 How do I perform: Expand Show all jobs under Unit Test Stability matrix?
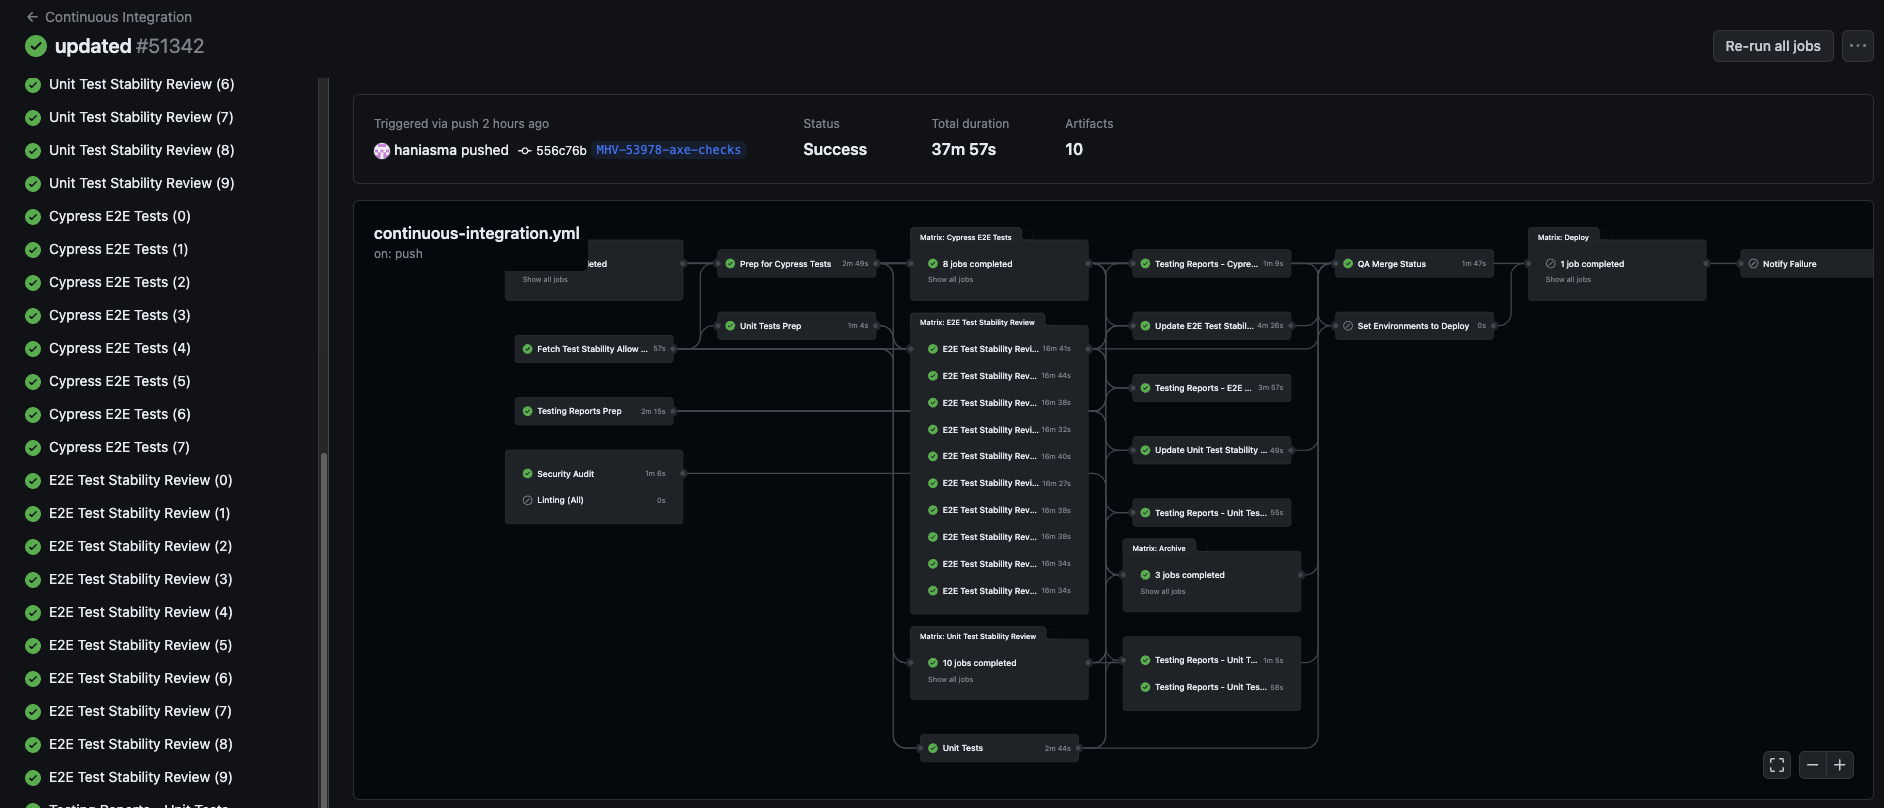[x=950, y=680]
